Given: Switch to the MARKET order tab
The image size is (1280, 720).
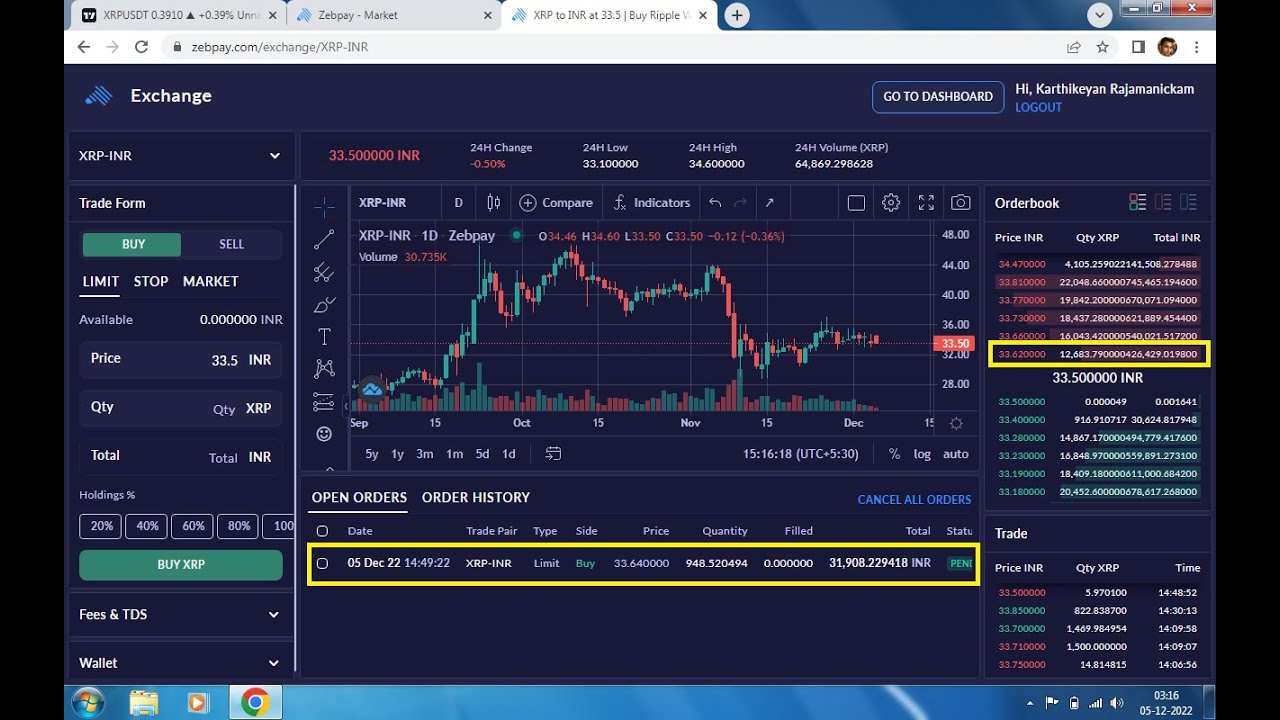Looking at the screenshot, I should (211, 282).
